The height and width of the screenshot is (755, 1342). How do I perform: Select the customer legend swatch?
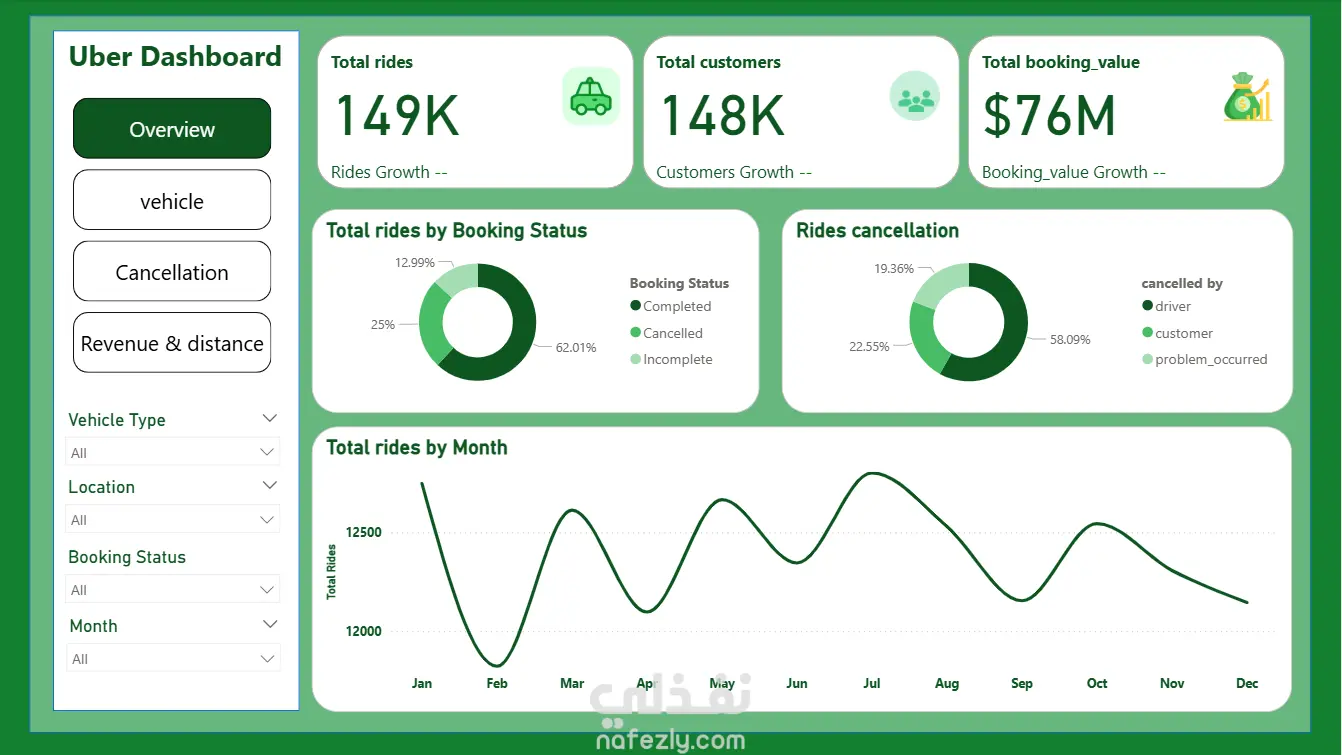(x=1147, y=333)
